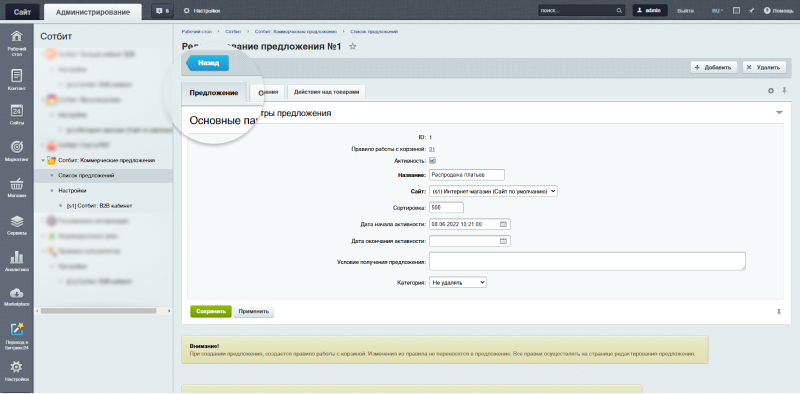
Task: Open the Аналитика chart icon
Action: (x=17, y=257)
